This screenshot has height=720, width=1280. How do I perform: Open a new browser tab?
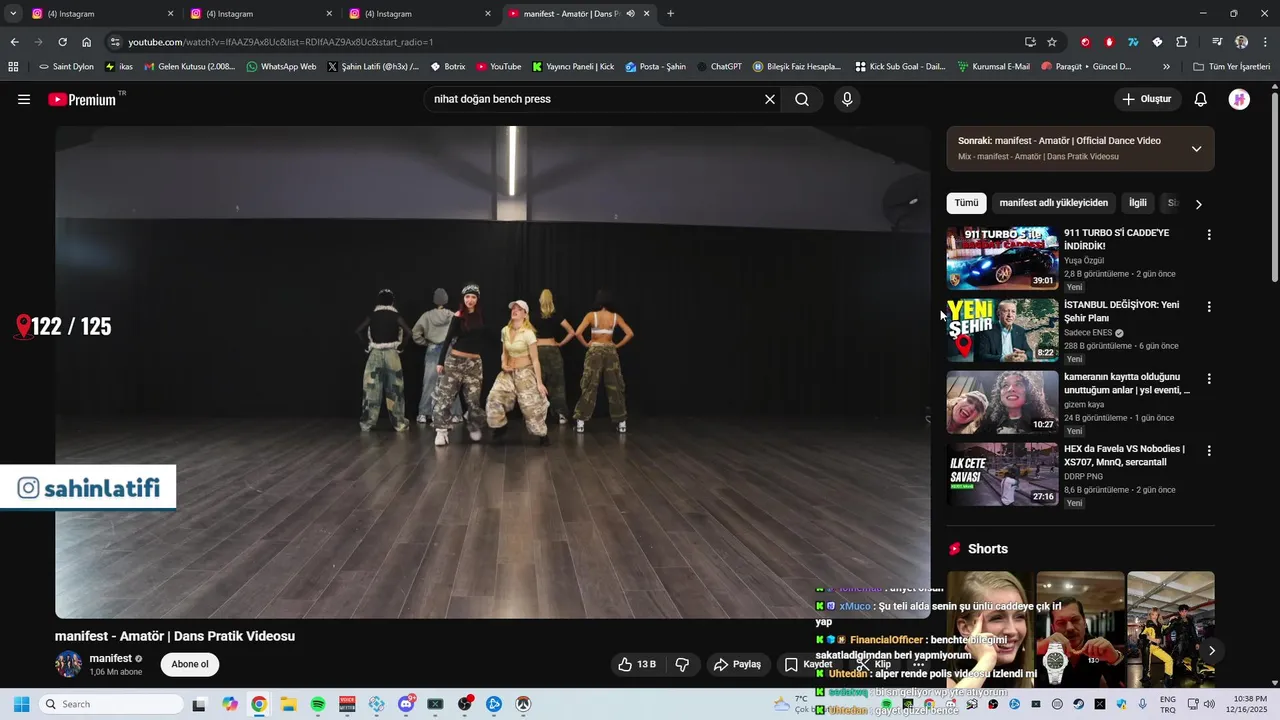(x=670, y=14)
